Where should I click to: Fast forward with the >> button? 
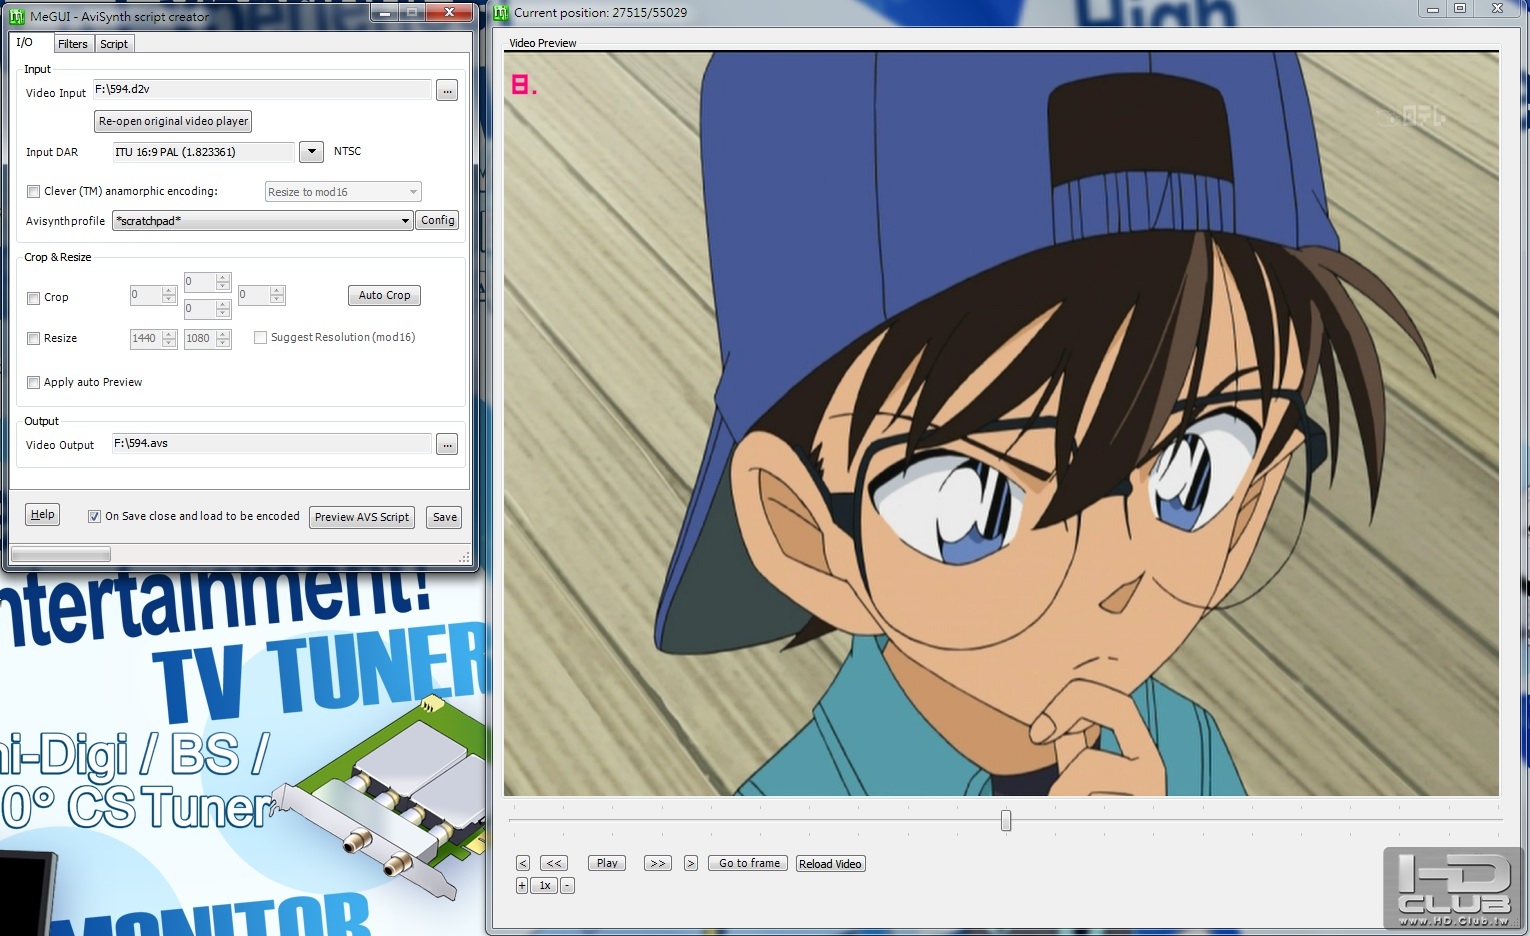click(x=657, y=863)
